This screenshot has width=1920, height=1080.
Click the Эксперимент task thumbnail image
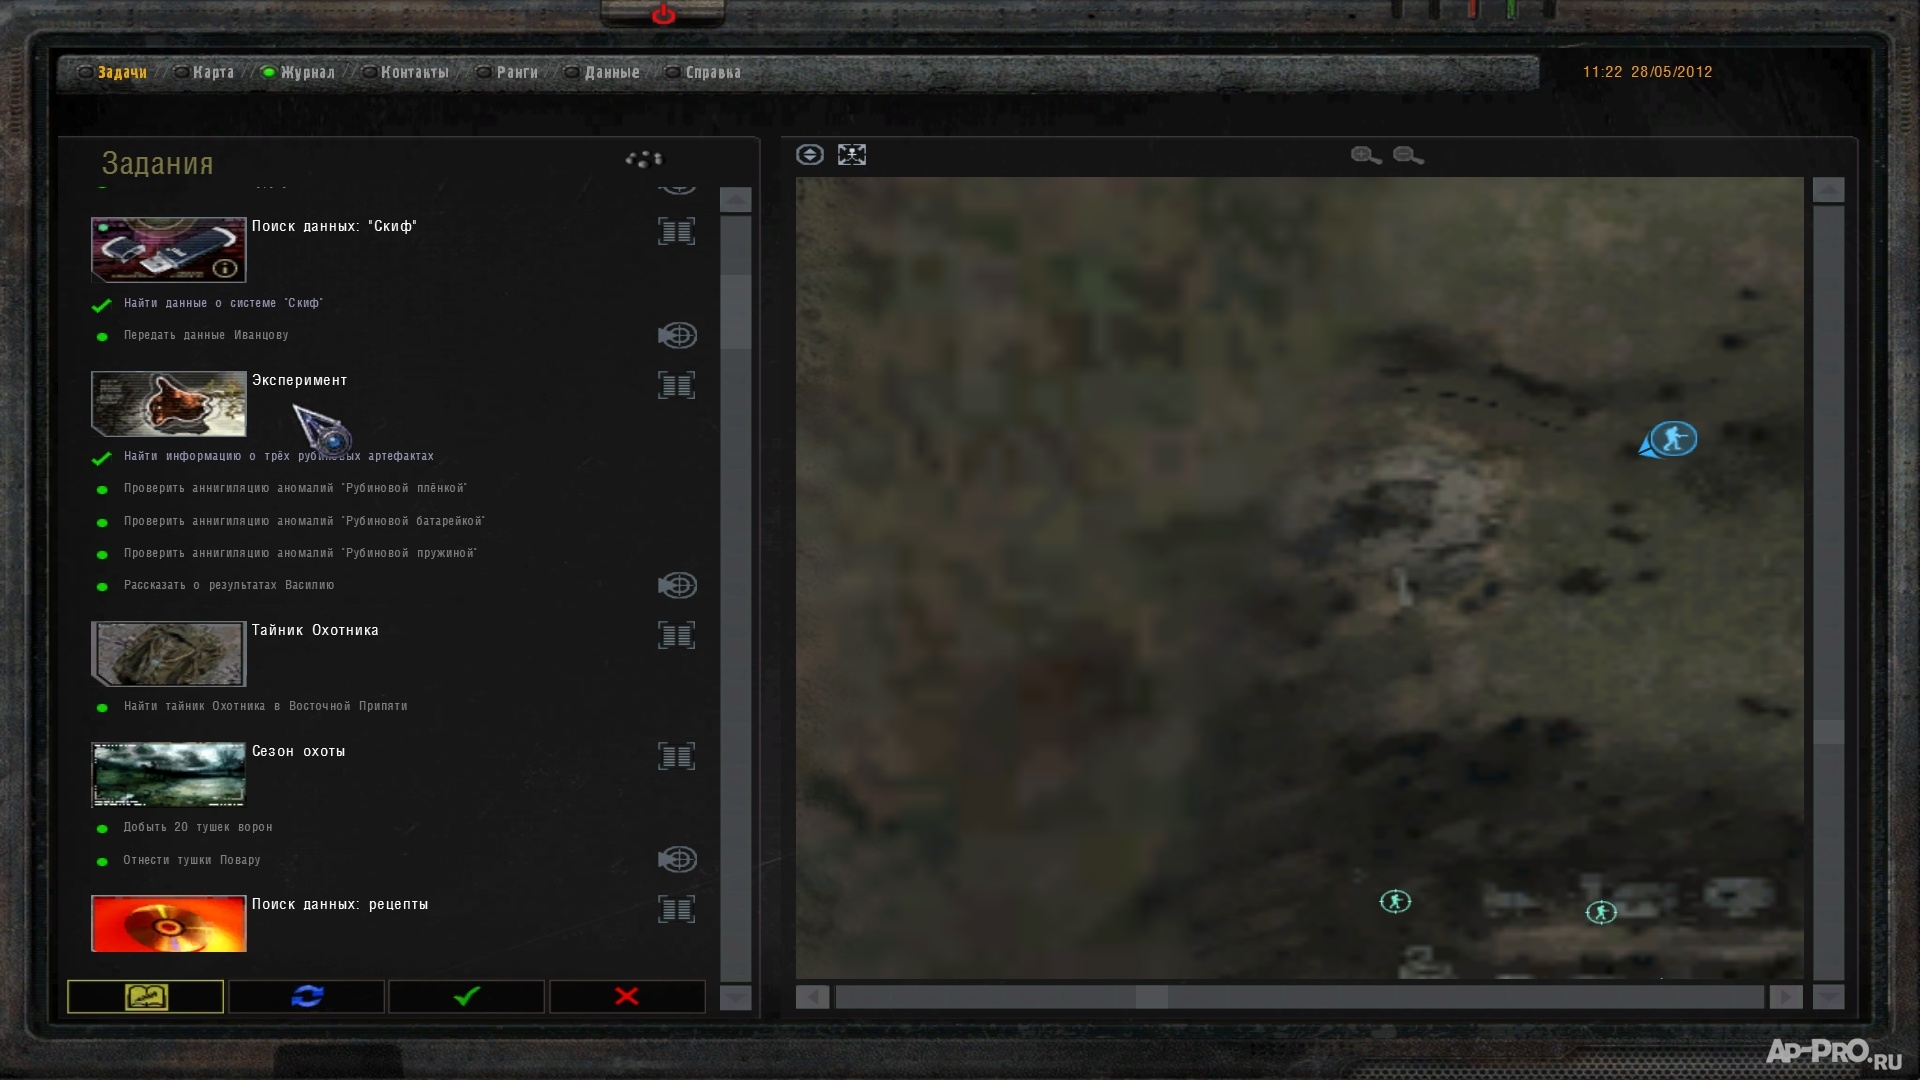pos(168,403)
